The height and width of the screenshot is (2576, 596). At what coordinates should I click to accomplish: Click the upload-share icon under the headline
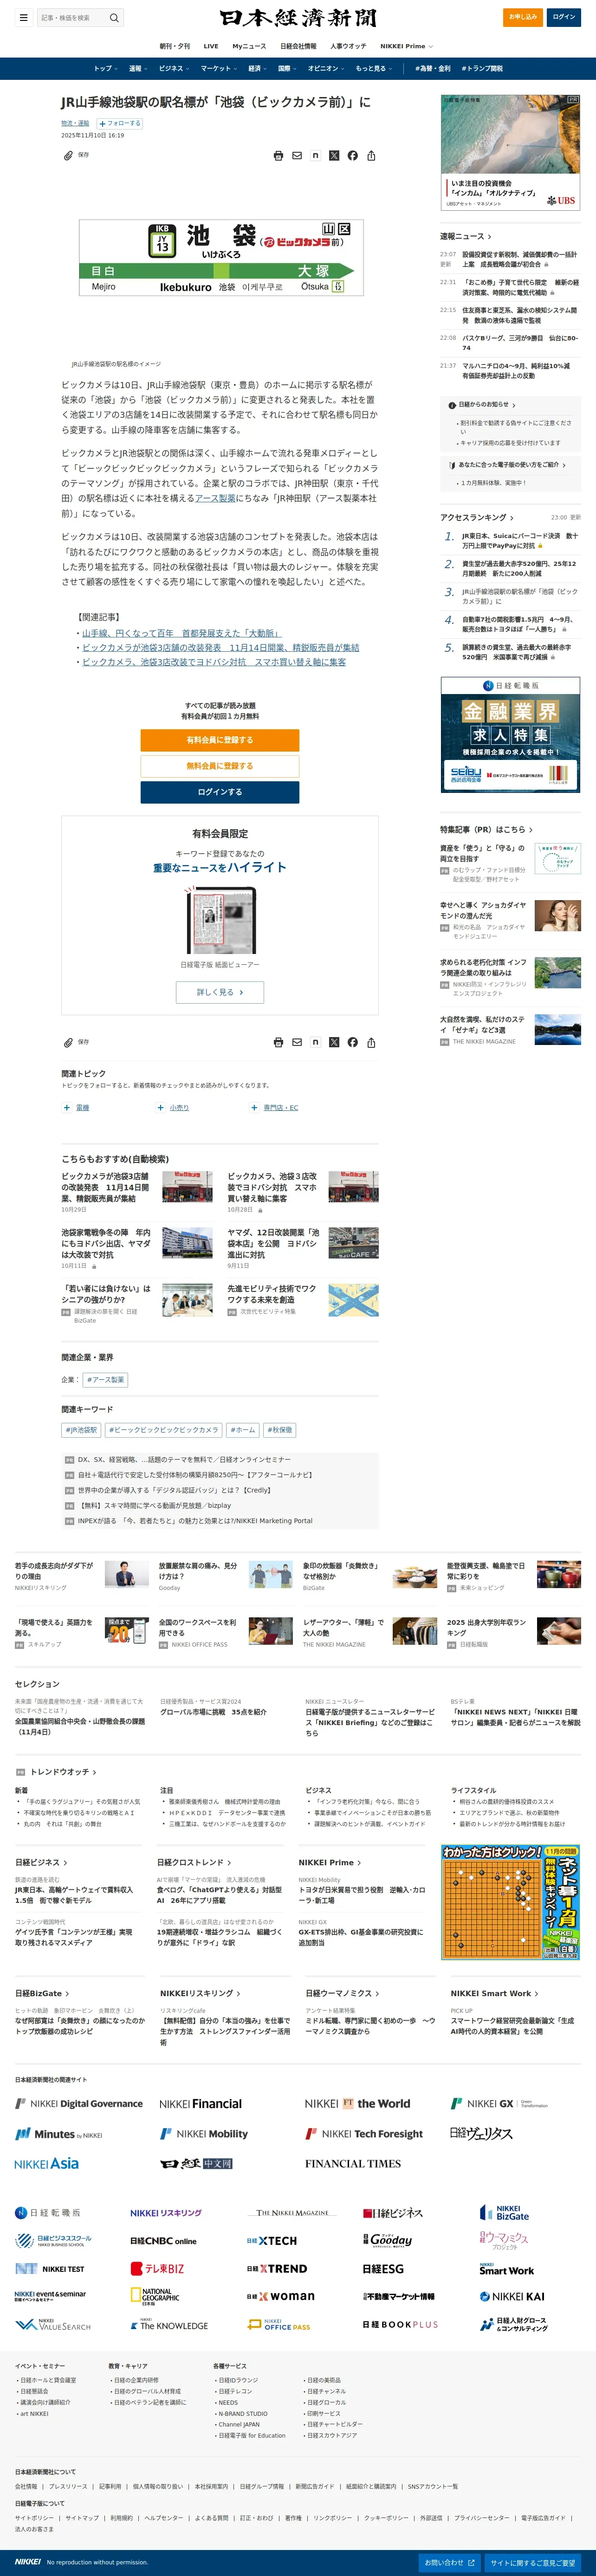pyautogui.click(x=371, y=156)
